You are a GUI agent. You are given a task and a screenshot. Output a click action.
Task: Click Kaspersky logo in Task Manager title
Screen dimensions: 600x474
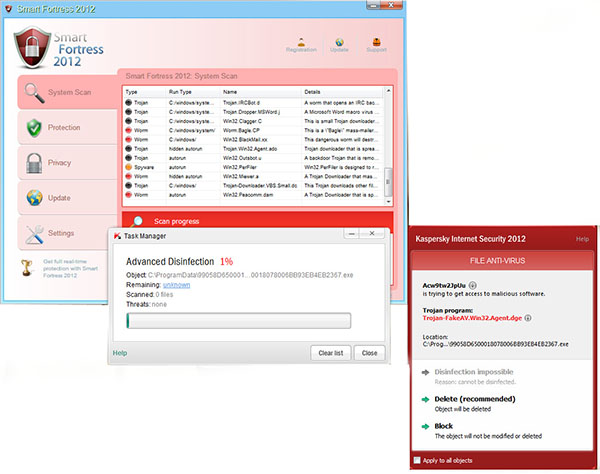click(x=117, y=236)
